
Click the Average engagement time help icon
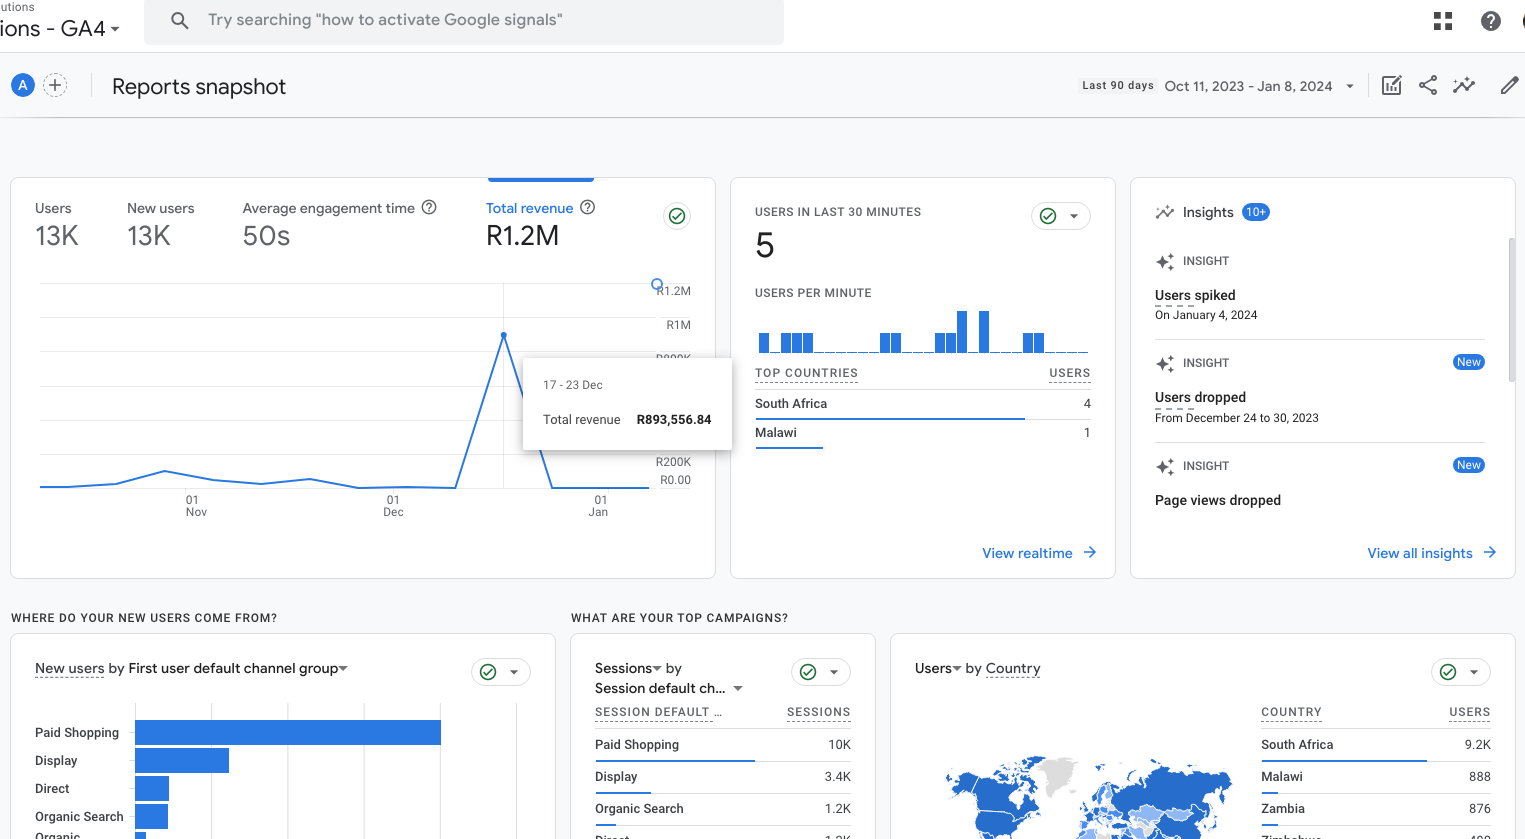click(x=429, y=207)
